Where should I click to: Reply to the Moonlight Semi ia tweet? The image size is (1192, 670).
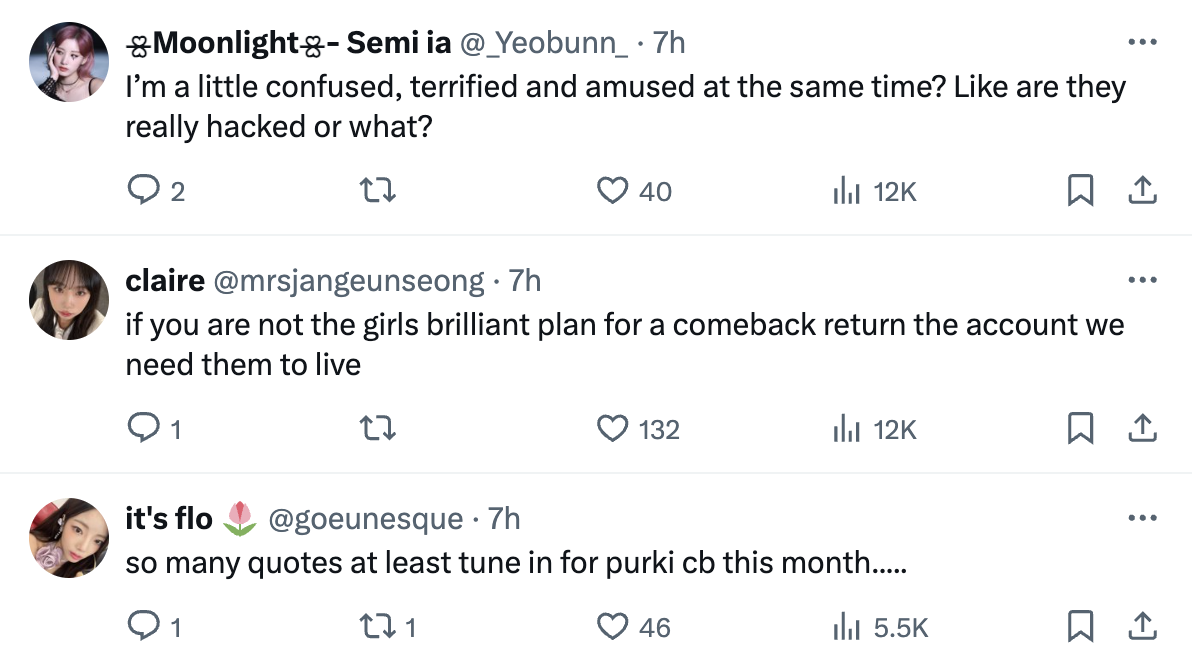[144, 191]
